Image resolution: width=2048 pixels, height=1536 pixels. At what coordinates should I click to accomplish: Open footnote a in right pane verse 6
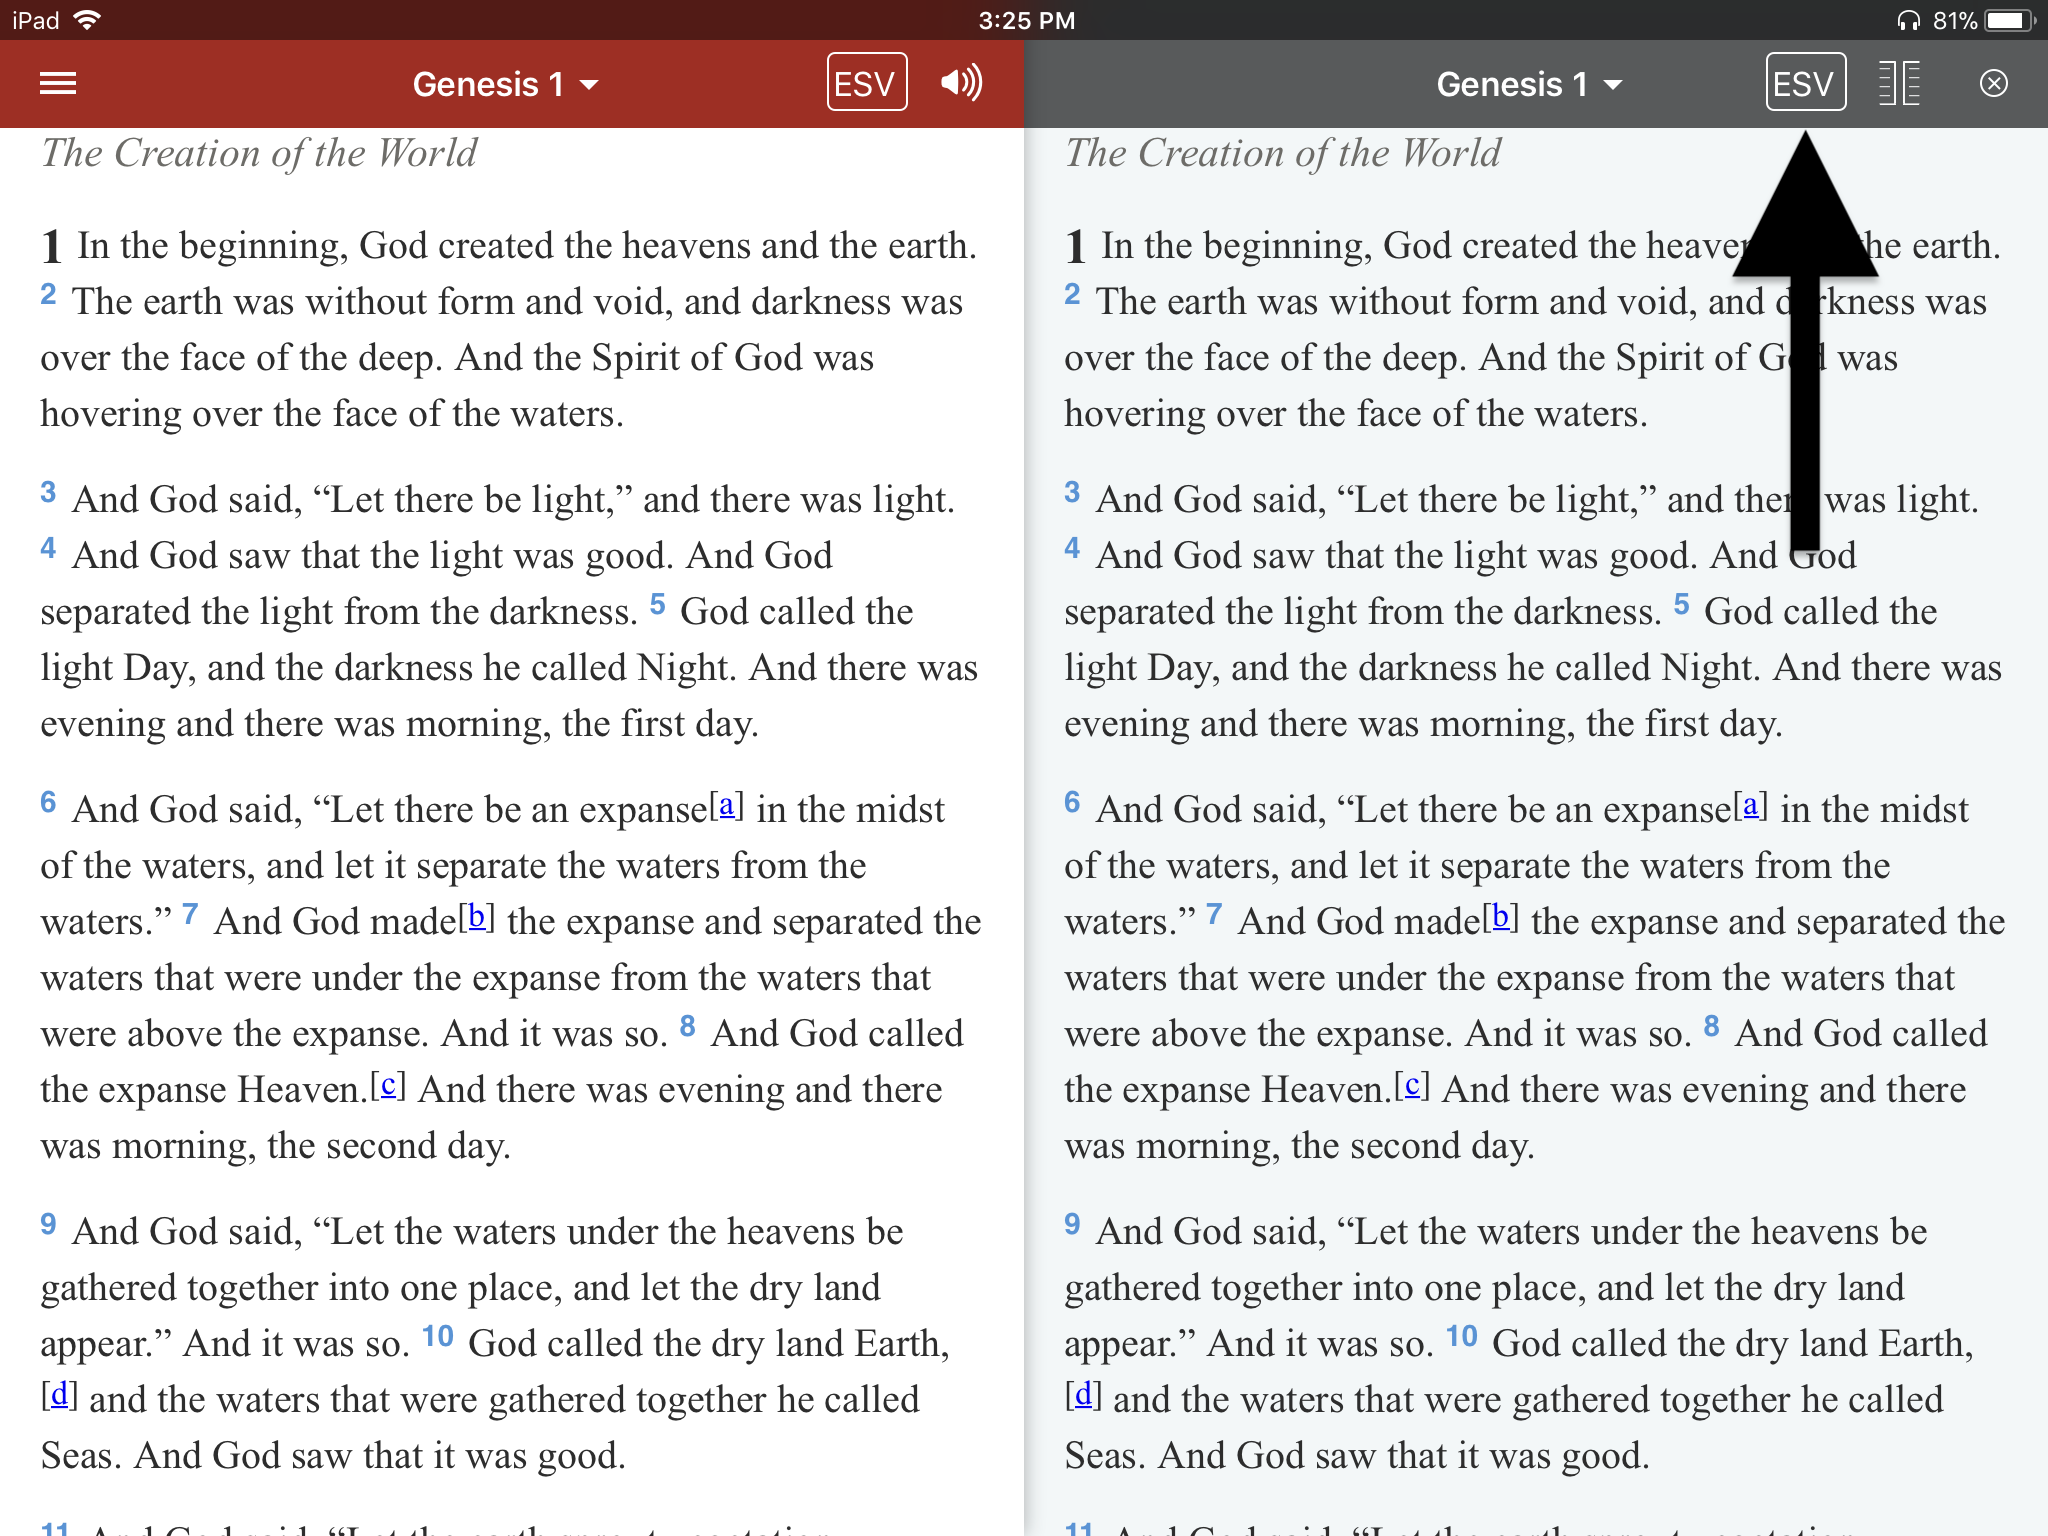click(x=1751, y=805)
